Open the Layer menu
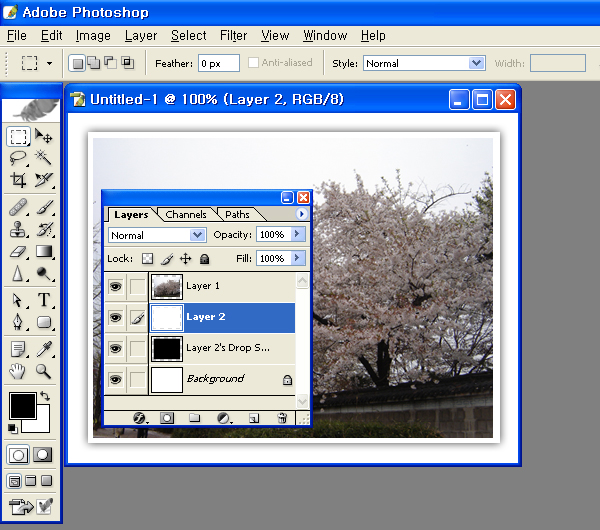Viewport: 600px width, 530px height. (141, 36)
